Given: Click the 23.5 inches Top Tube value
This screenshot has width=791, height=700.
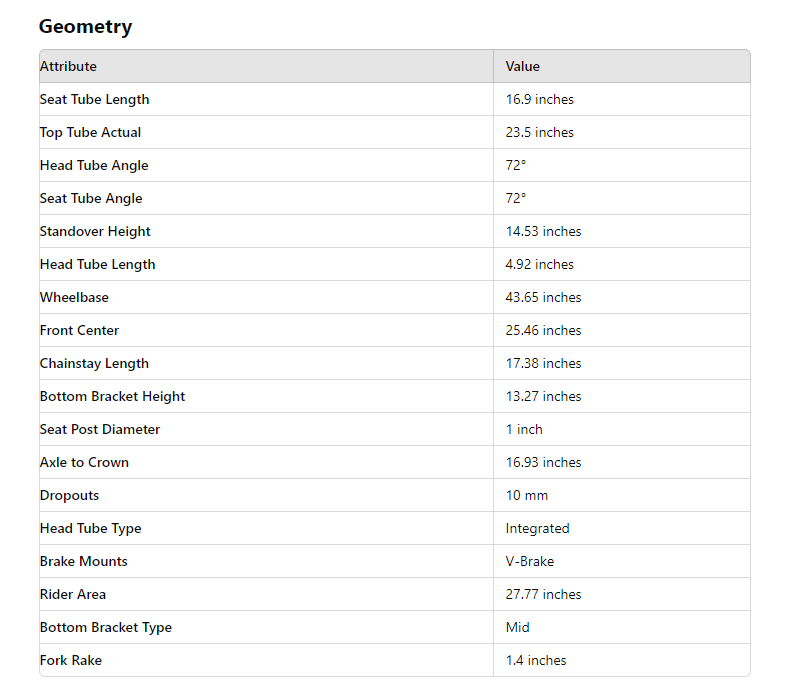Looking at the screenshot, I should (539, 133).
